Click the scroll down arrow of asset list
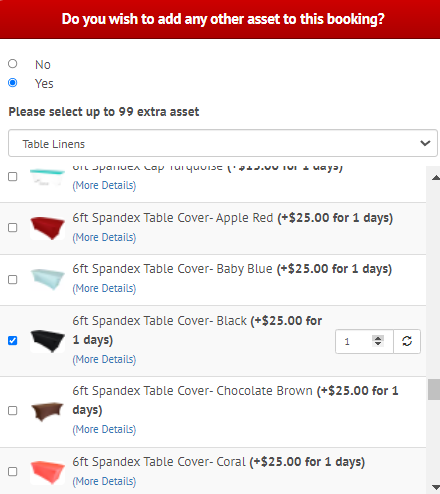The height and width of the screenshot is (494, 440). pos(435,487)
